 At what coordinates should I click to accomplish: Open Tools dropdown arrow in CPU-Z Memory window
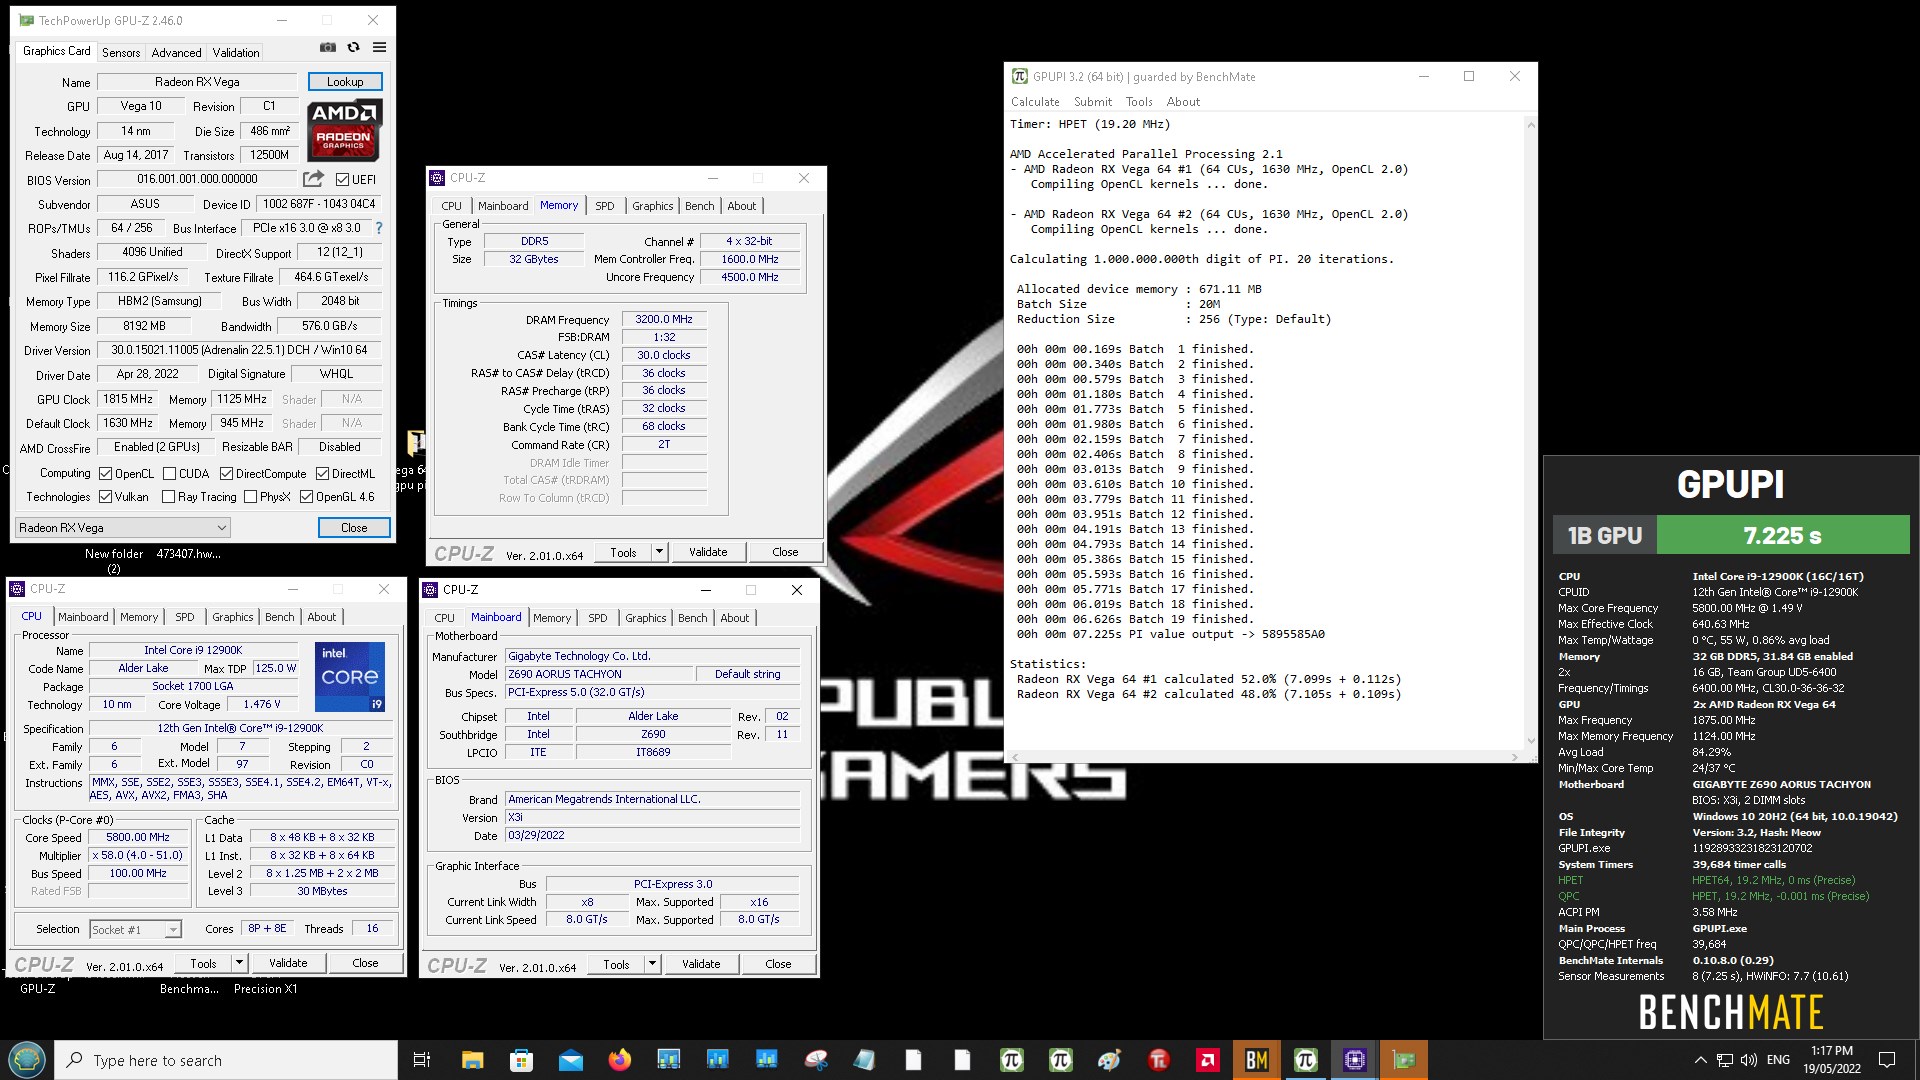pos(659,552)
